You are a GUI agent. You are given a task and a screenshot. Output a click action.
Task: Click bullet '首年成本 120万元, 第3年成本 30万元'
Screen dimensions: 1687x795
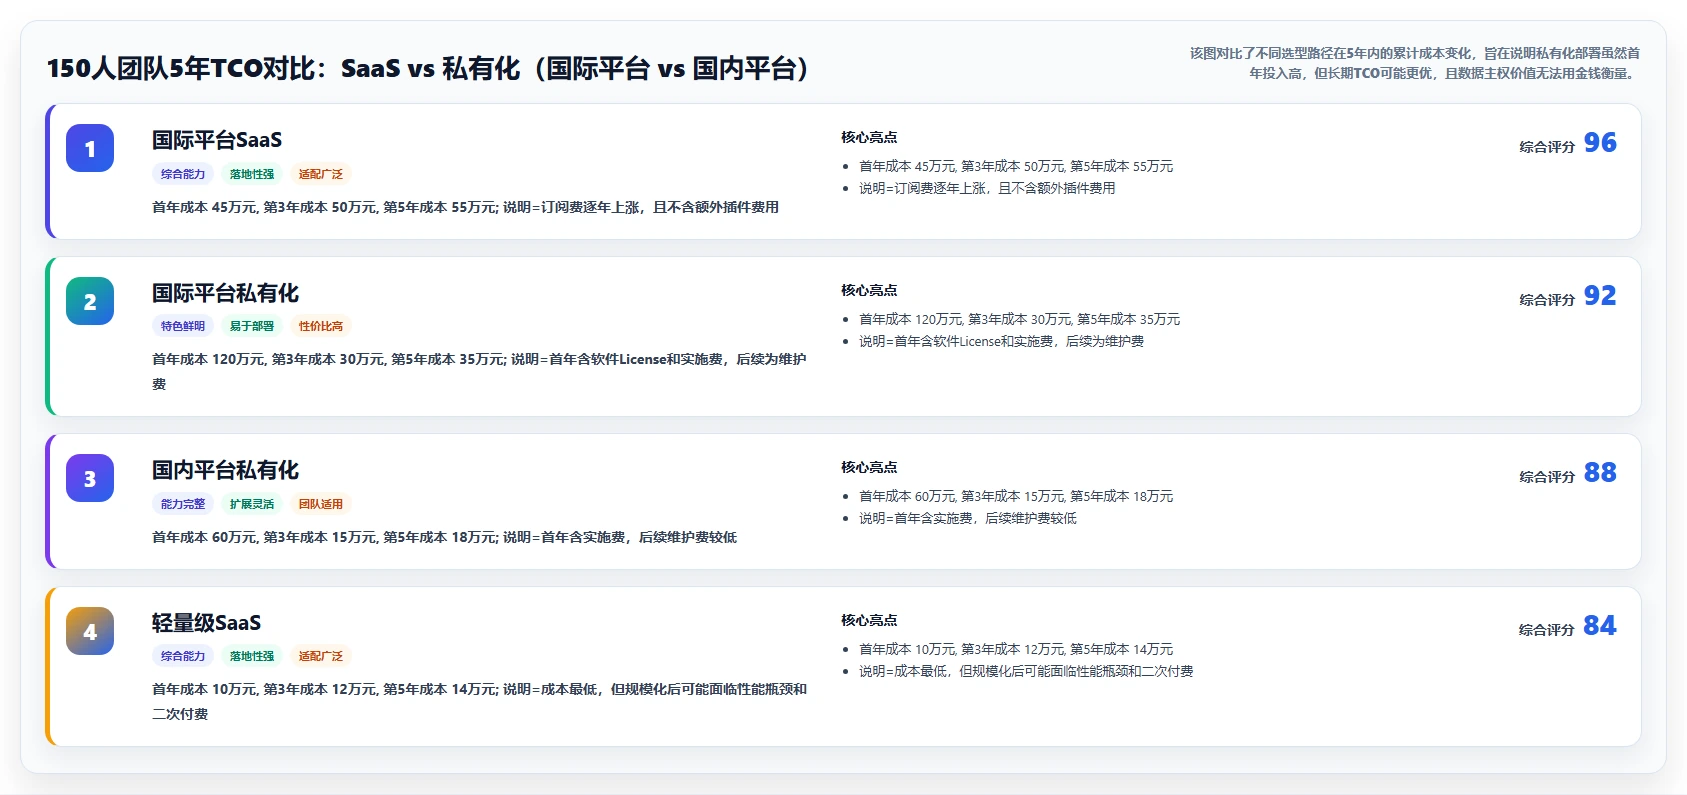(x=1019, y=319)
